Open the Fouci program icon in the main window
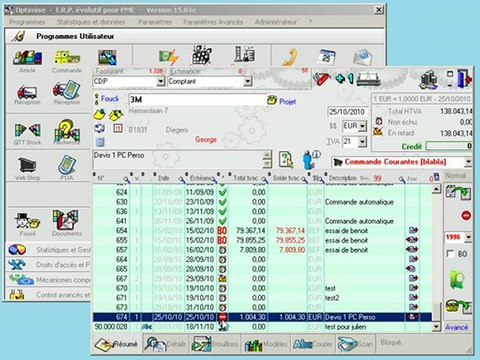This screenshot has width=480, height=360. (27, 221)
